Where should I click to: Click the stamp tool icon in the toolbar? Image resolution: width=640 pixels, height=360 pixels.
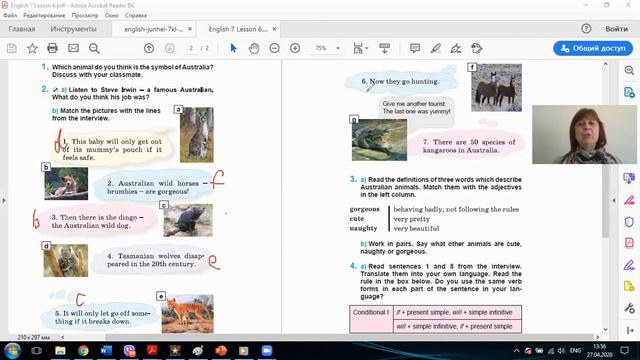tap(477, 49)
